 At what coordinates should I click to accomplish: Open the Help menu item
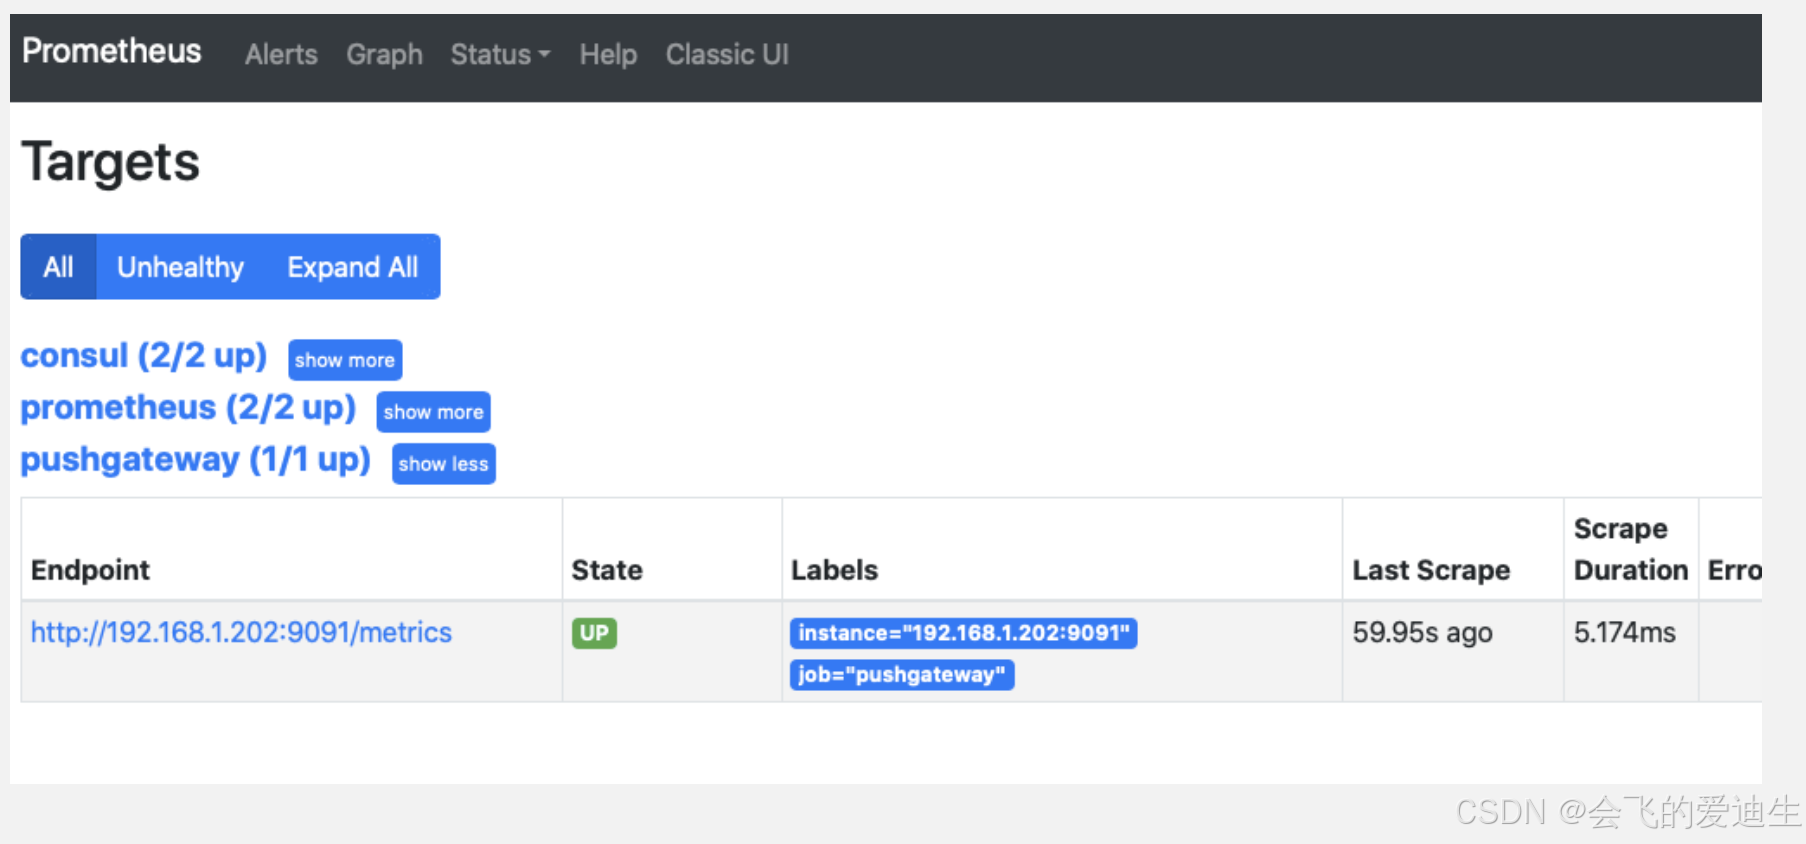point(608,54)
